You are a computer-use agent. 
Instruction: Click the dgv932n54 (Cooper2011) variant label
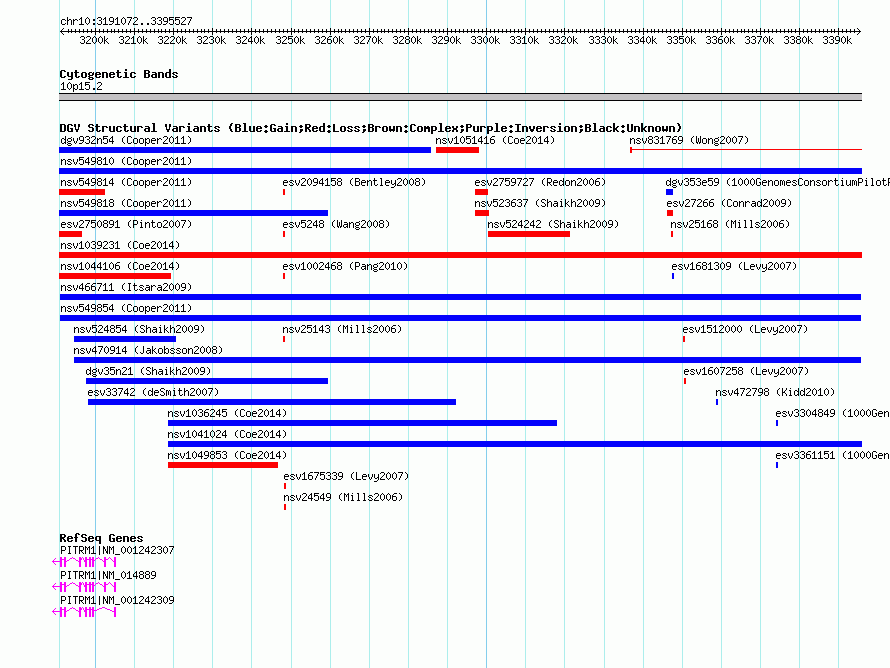(126, 140)
